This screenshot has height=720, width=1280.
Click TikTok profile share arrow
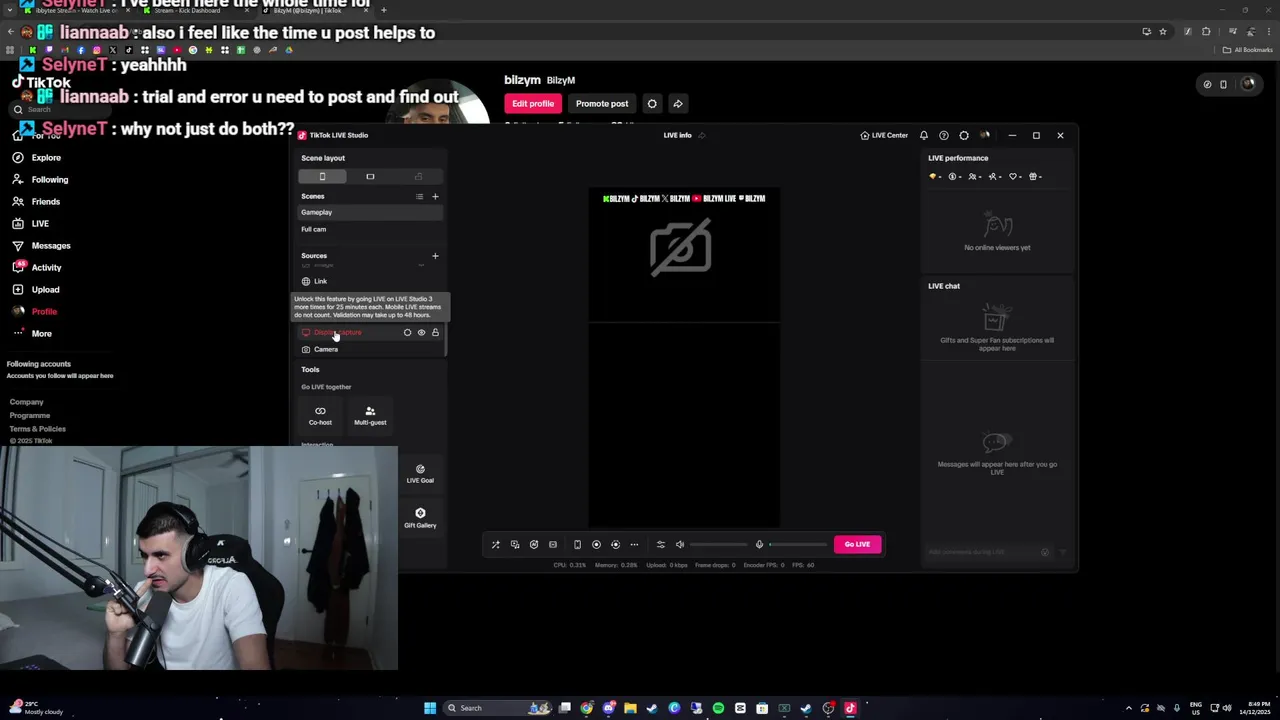pyautogui.click(x=678, y=104)
